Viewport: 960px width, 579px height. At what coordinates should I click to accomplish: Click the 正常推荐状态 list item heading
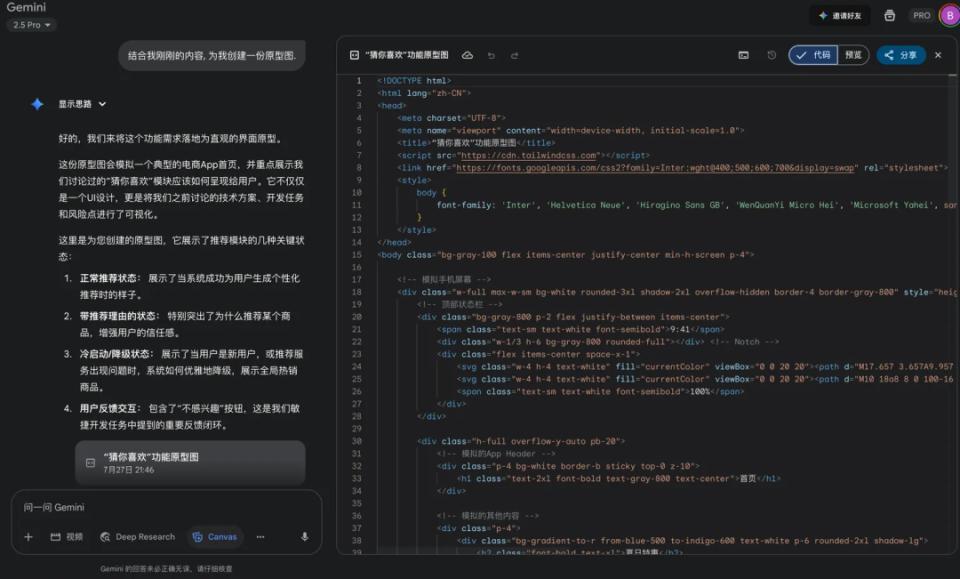[x=110, y=278]
